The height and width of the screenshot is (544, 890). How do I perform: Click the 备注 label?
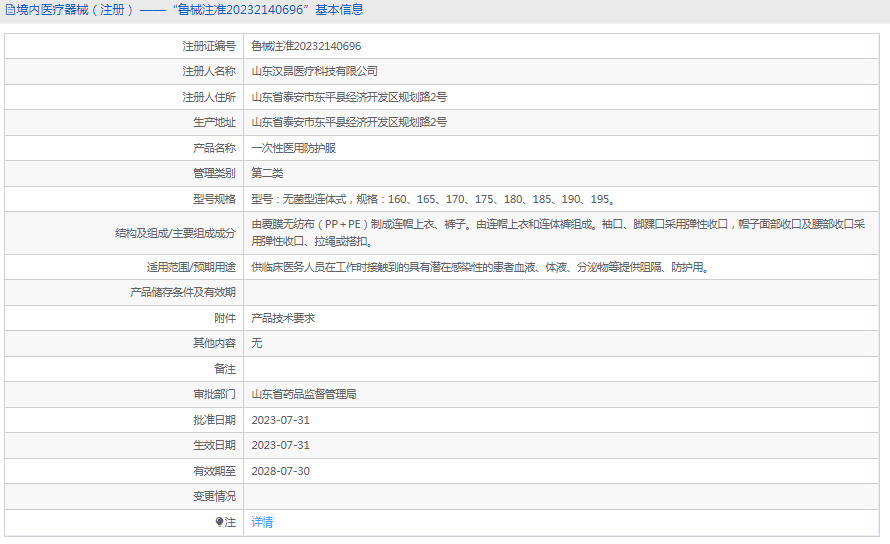[225, 369]
